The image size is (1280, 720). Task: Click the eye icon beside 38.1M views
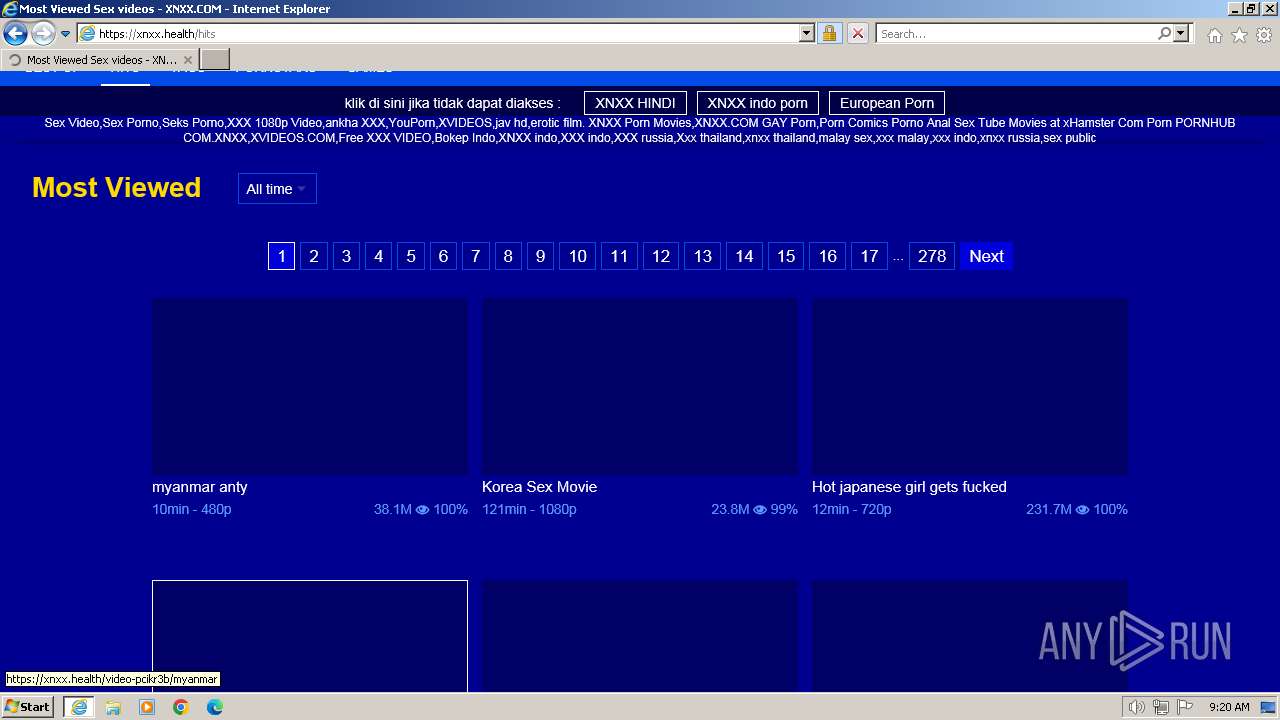422,510
